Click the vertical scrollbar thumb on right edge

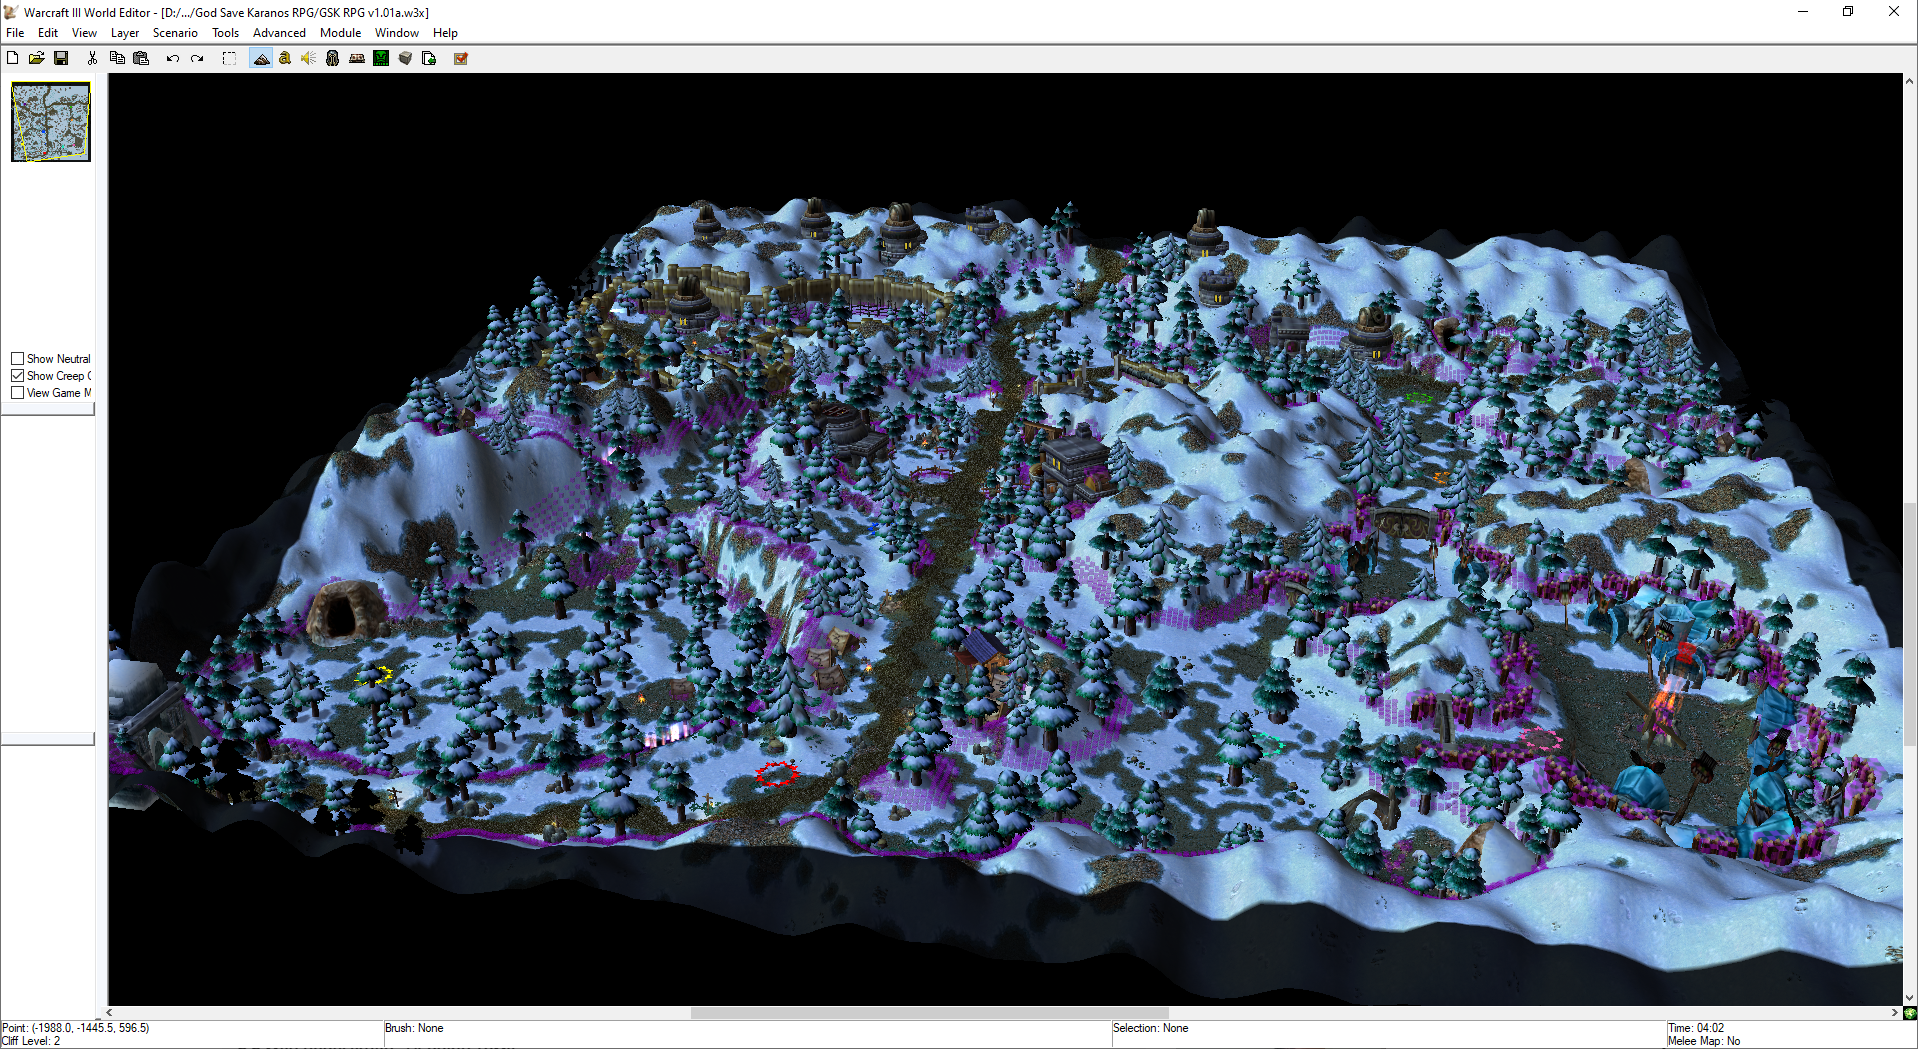(1910, 622)
